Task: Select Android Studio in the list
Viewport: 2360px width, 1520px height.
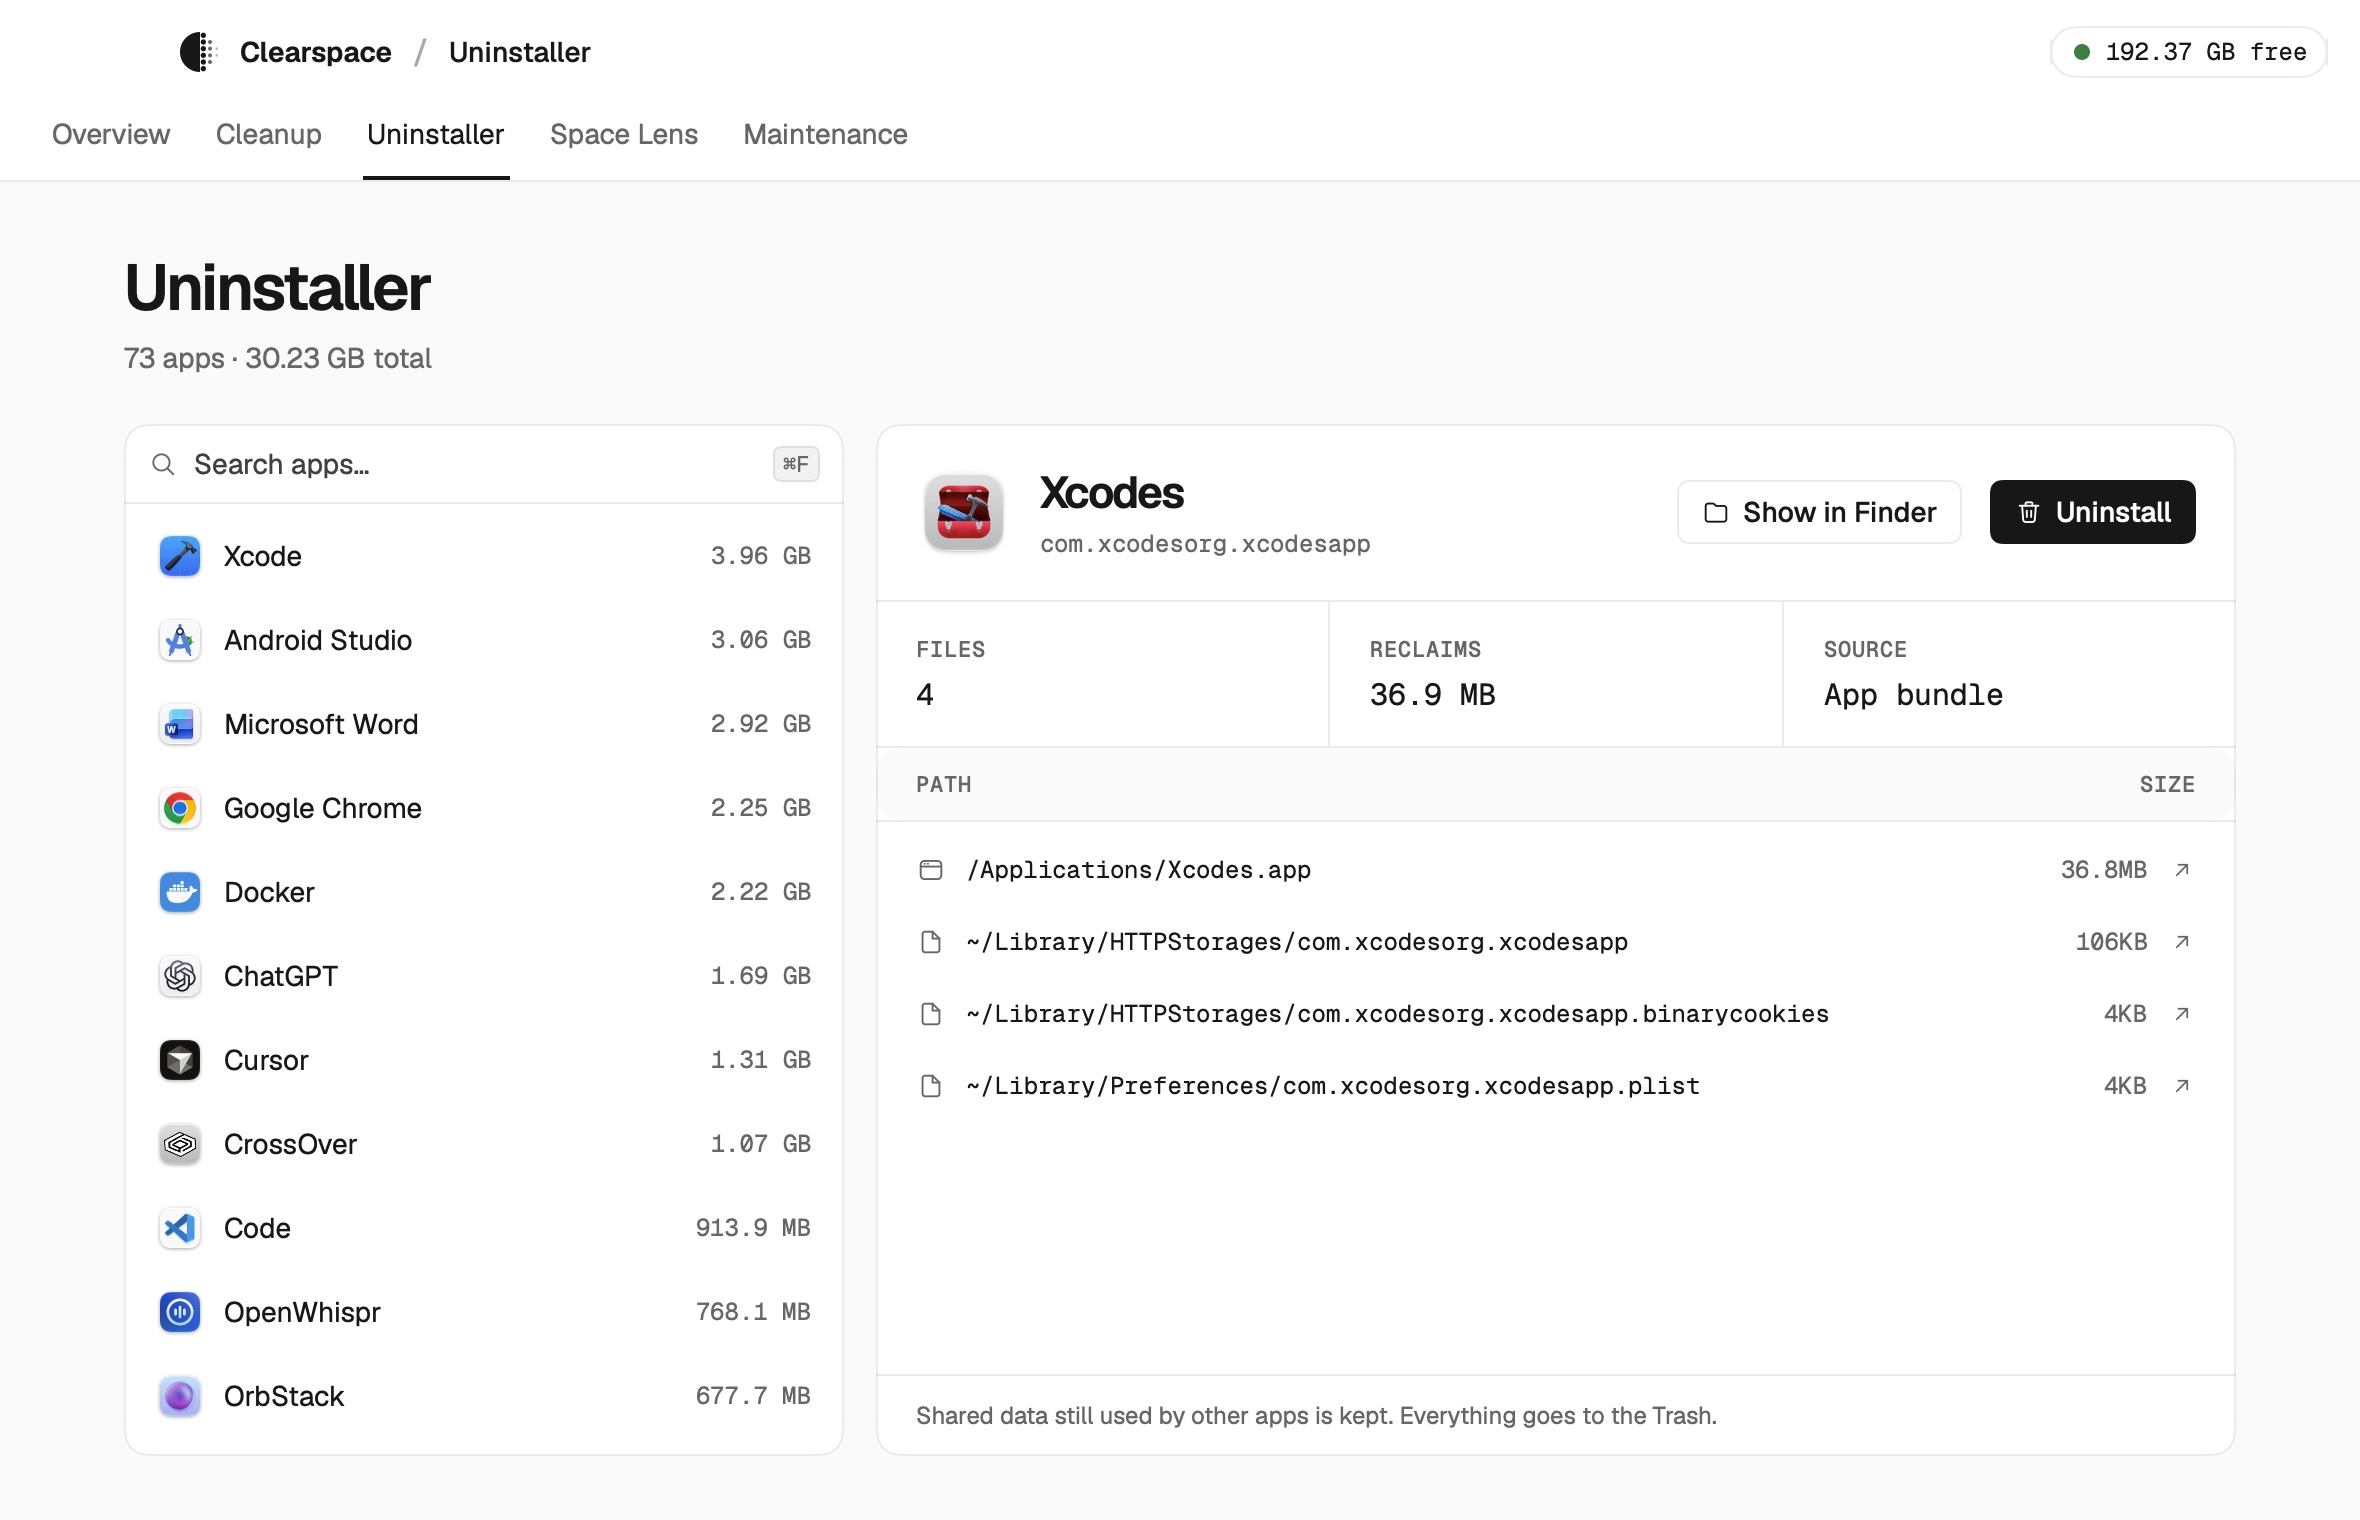Action: 484,640
